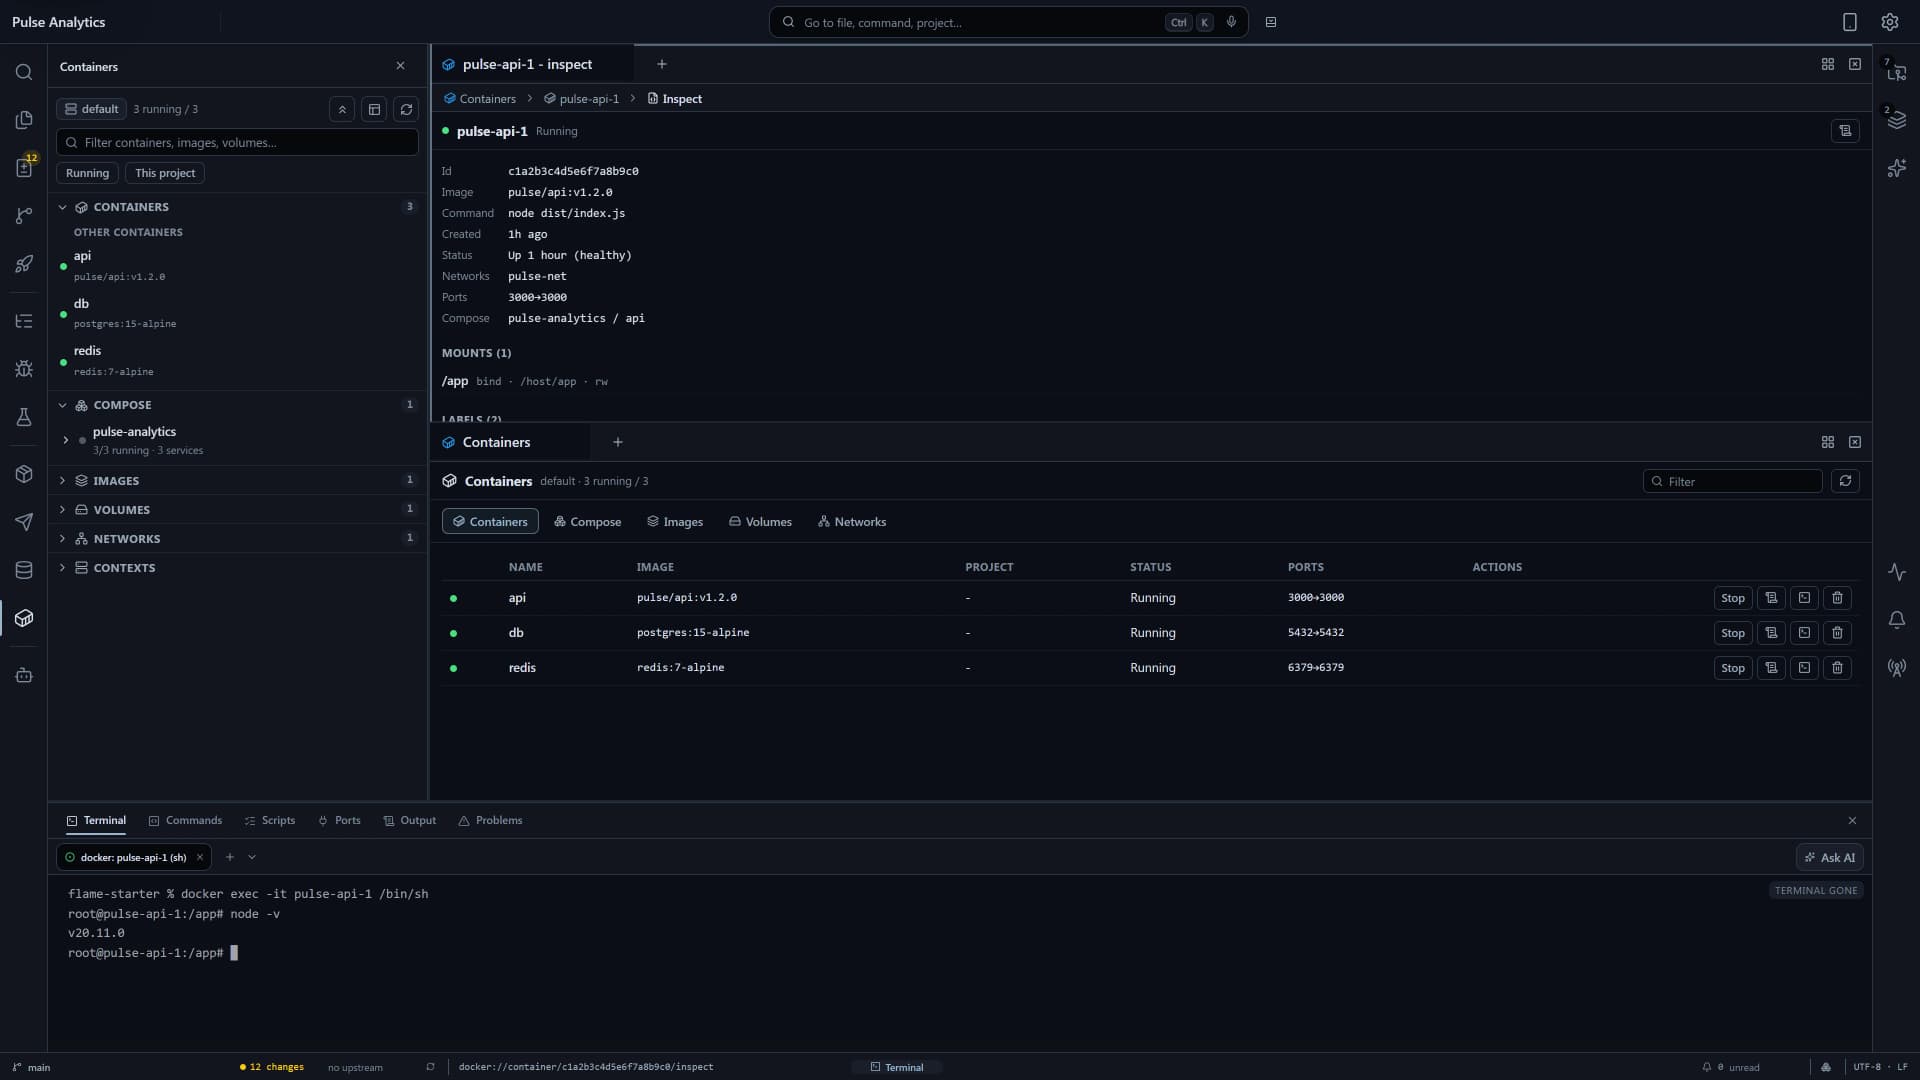Stop the redis container
The width and height of the screenshot is (1920, 1080).
point(1733,668)
